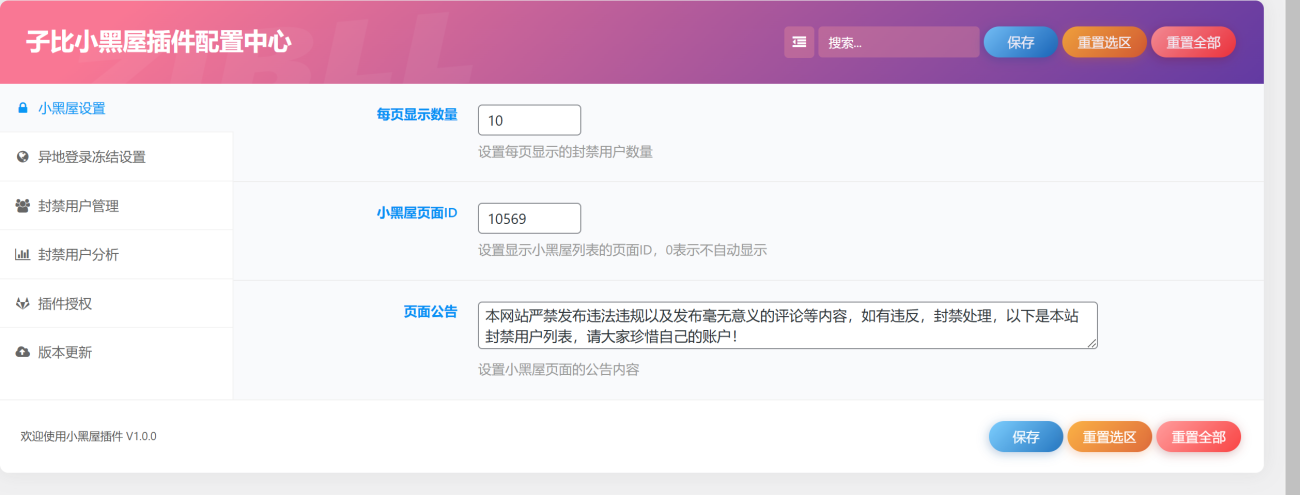Screen dimensions: 1300x495
Task: Switch to 异地登录冻结设置 section
Action: [x=92, y=157]
